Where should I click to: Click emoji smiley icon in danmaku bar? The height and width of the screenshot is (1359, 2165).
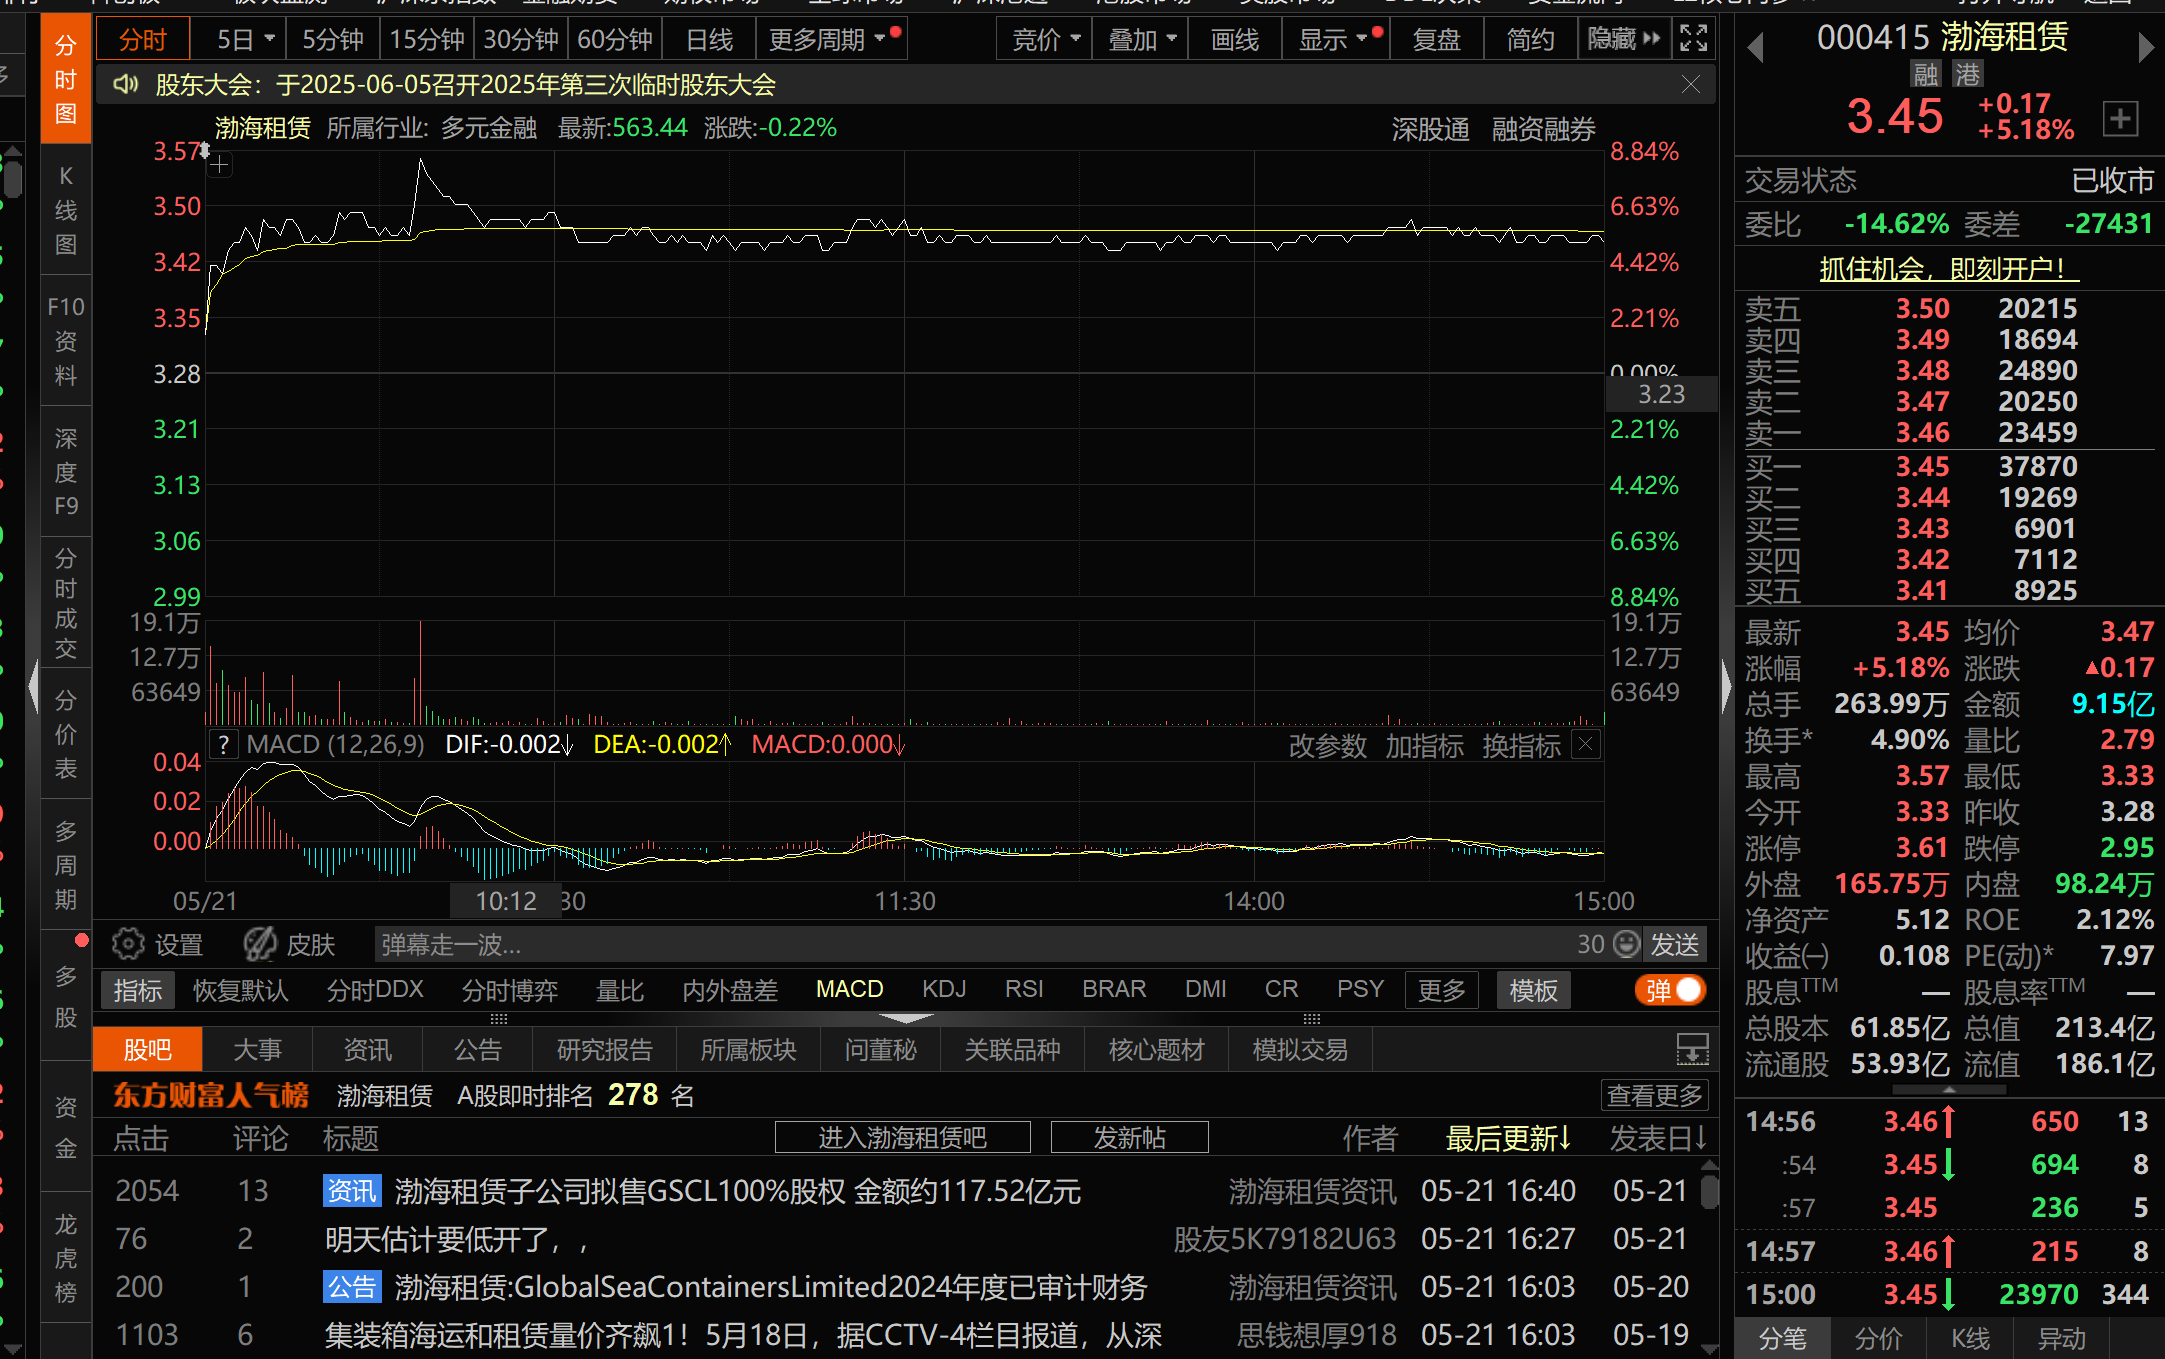pyautogui.click(x=1627, y=943)
